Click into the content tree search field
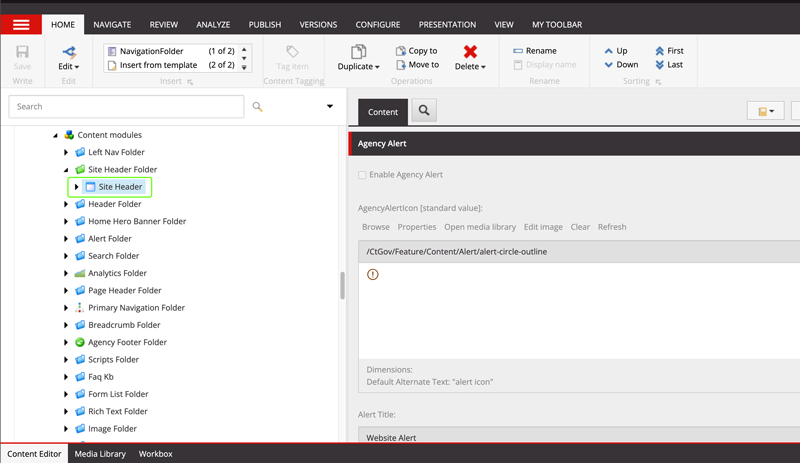 (x=126, y=106)
